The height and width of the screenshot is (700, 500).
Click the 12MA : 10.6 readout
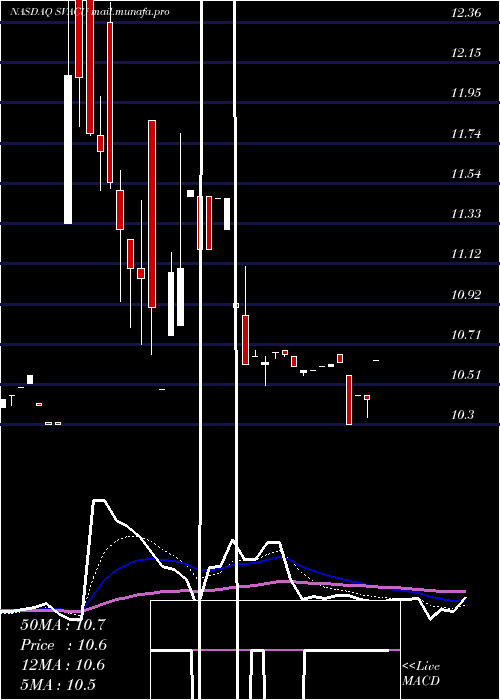[x=63, y=665]
